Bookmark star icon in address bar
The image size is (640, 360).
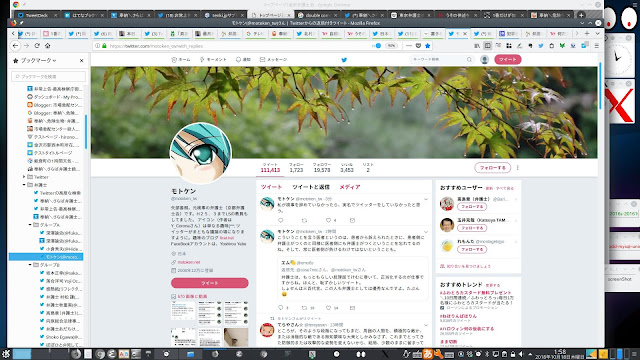coord(427,46)
